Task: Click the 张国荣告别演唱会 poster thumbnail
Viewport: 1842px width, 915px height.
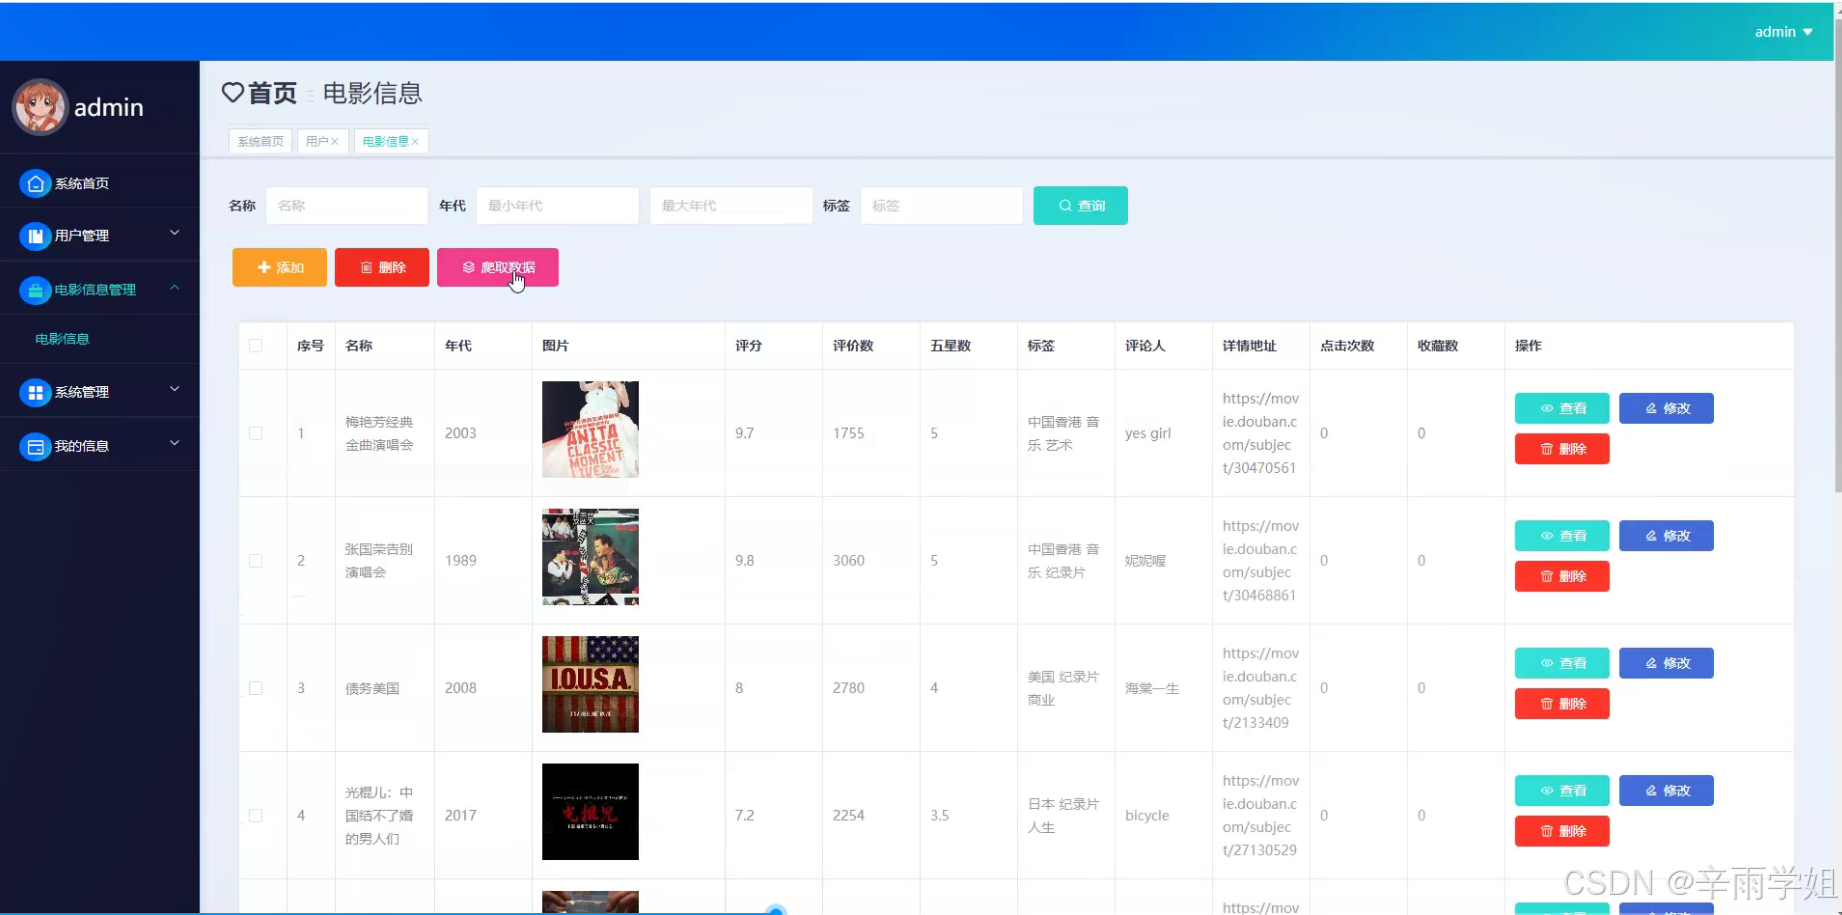Action: point(590,557)
